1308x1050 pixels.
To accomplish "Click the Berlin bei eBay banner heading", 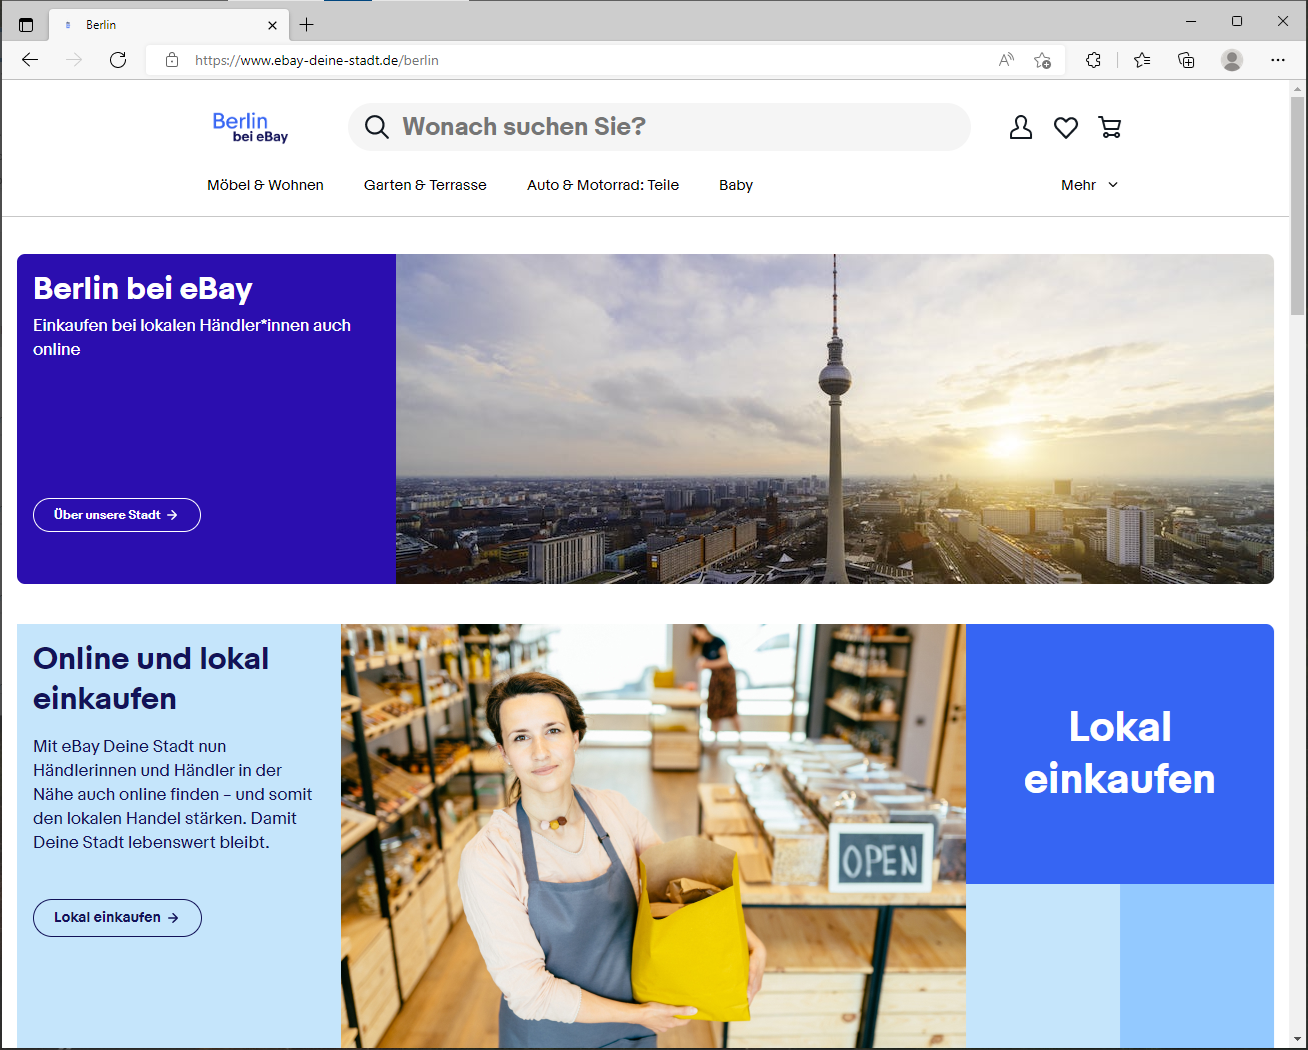I will [143, 289].
